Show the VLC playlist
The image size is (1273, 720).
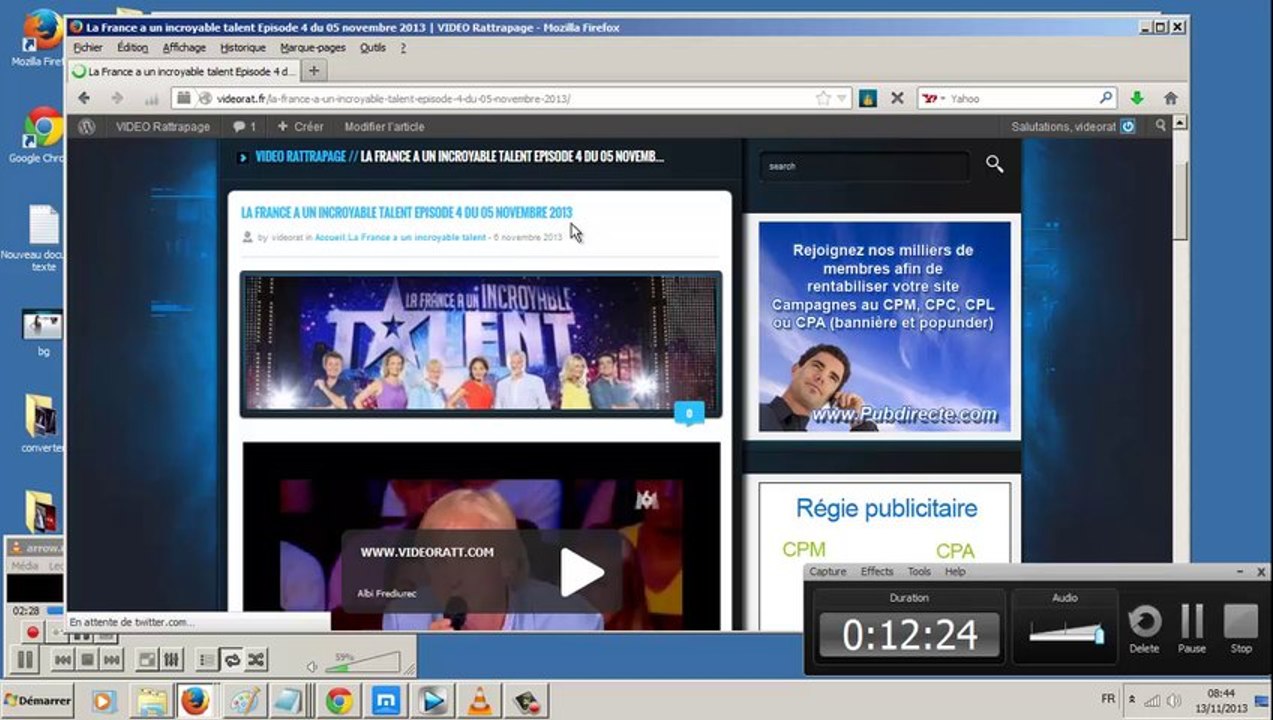tap(207, 660)
